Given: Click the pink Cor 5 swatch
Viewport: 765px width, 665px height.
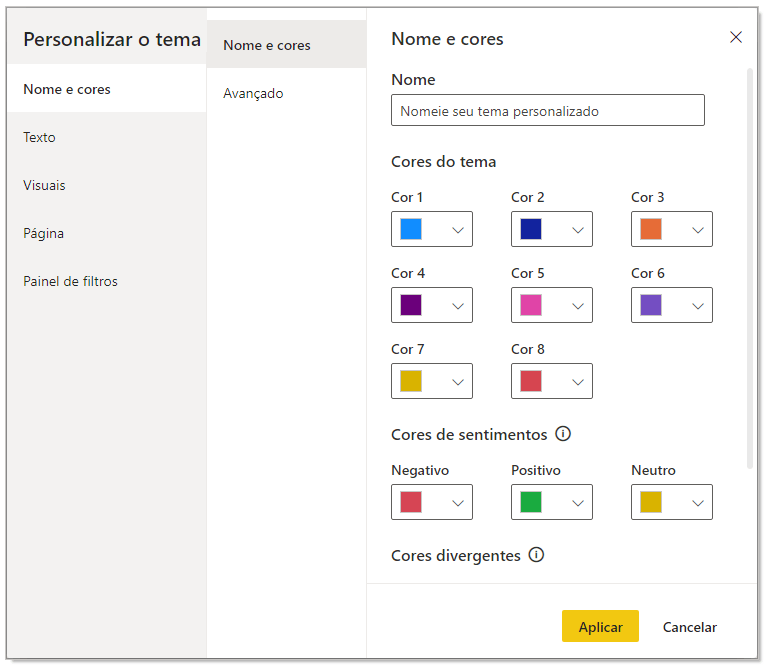Looking at the screenshot, I should coord(531,305).
